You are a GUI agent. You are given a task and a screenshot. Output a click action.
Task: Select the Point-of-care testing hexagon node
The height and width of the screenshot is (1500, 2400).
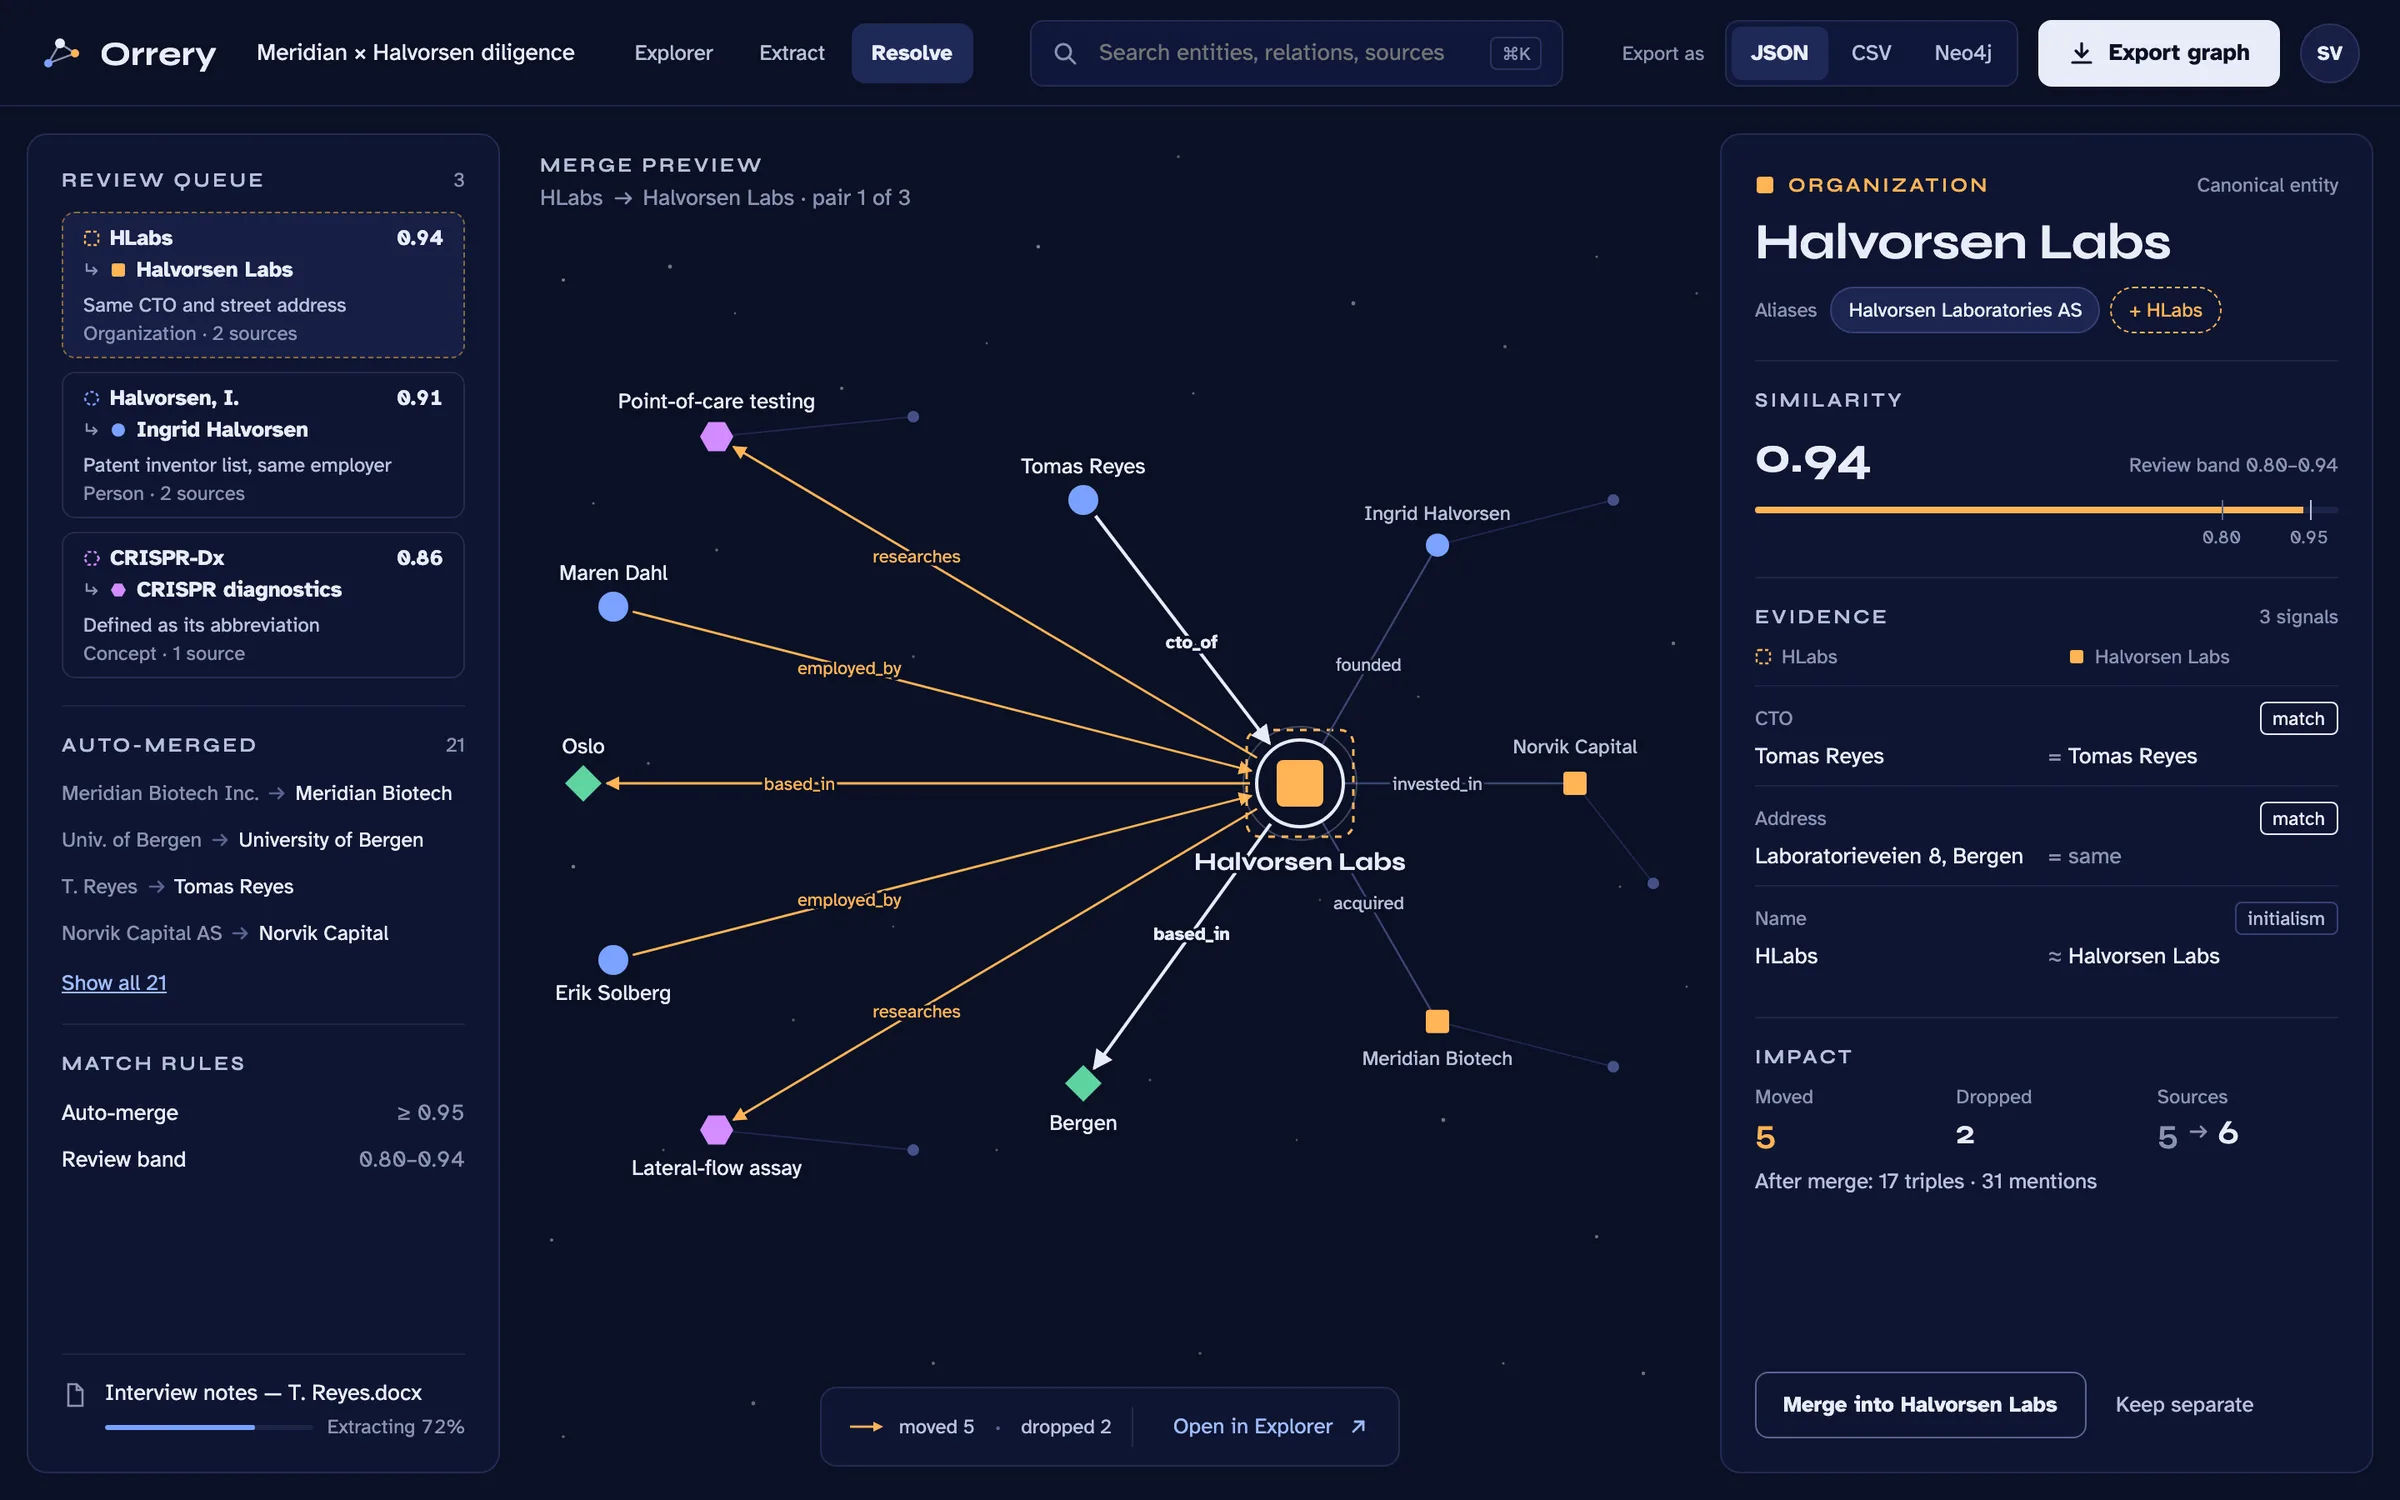coord(716,436)
